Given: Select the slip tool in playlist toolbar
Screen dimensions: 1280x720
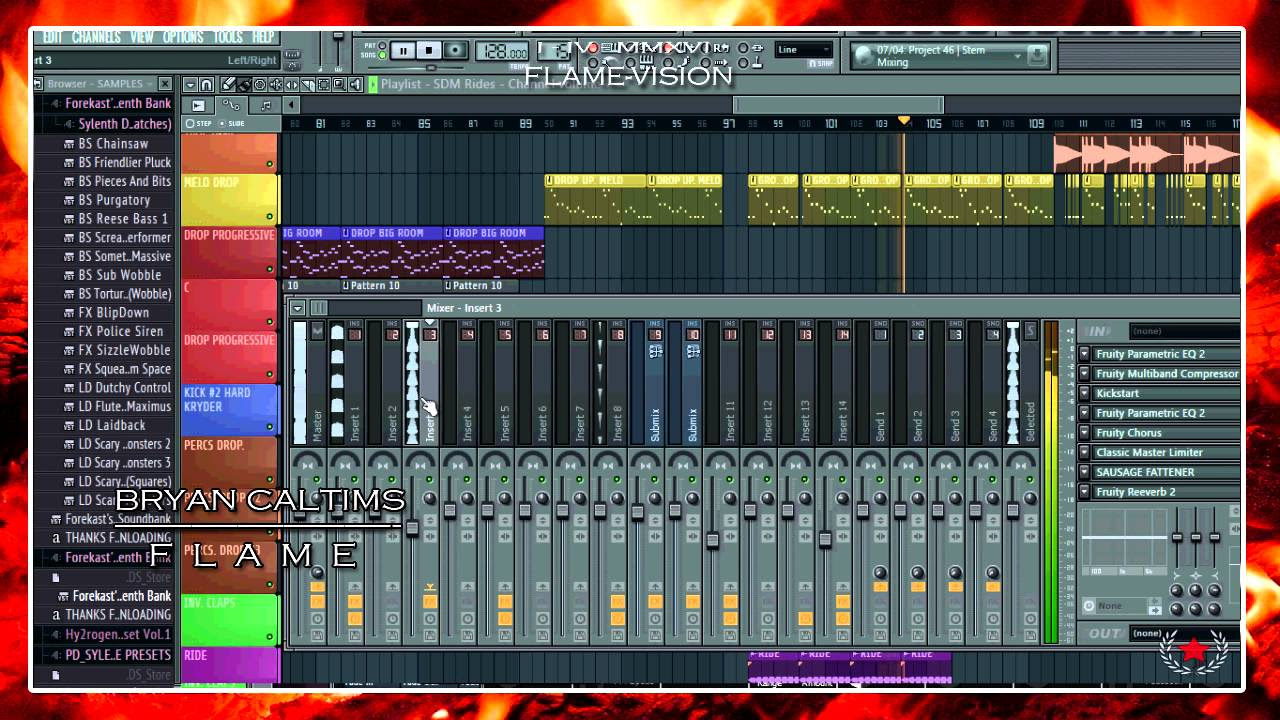Looking at the screenshot, I should tap(291, 85).
